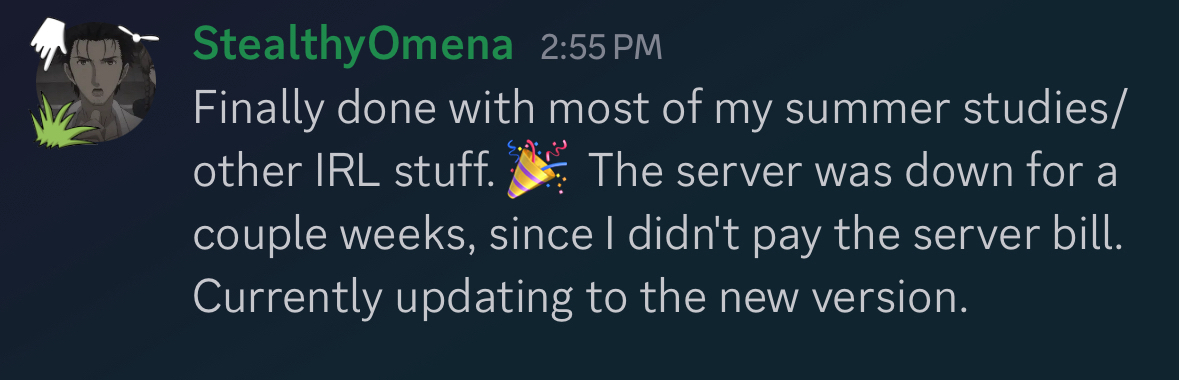Click the pointing hand avatar decoration

point(50,44)
